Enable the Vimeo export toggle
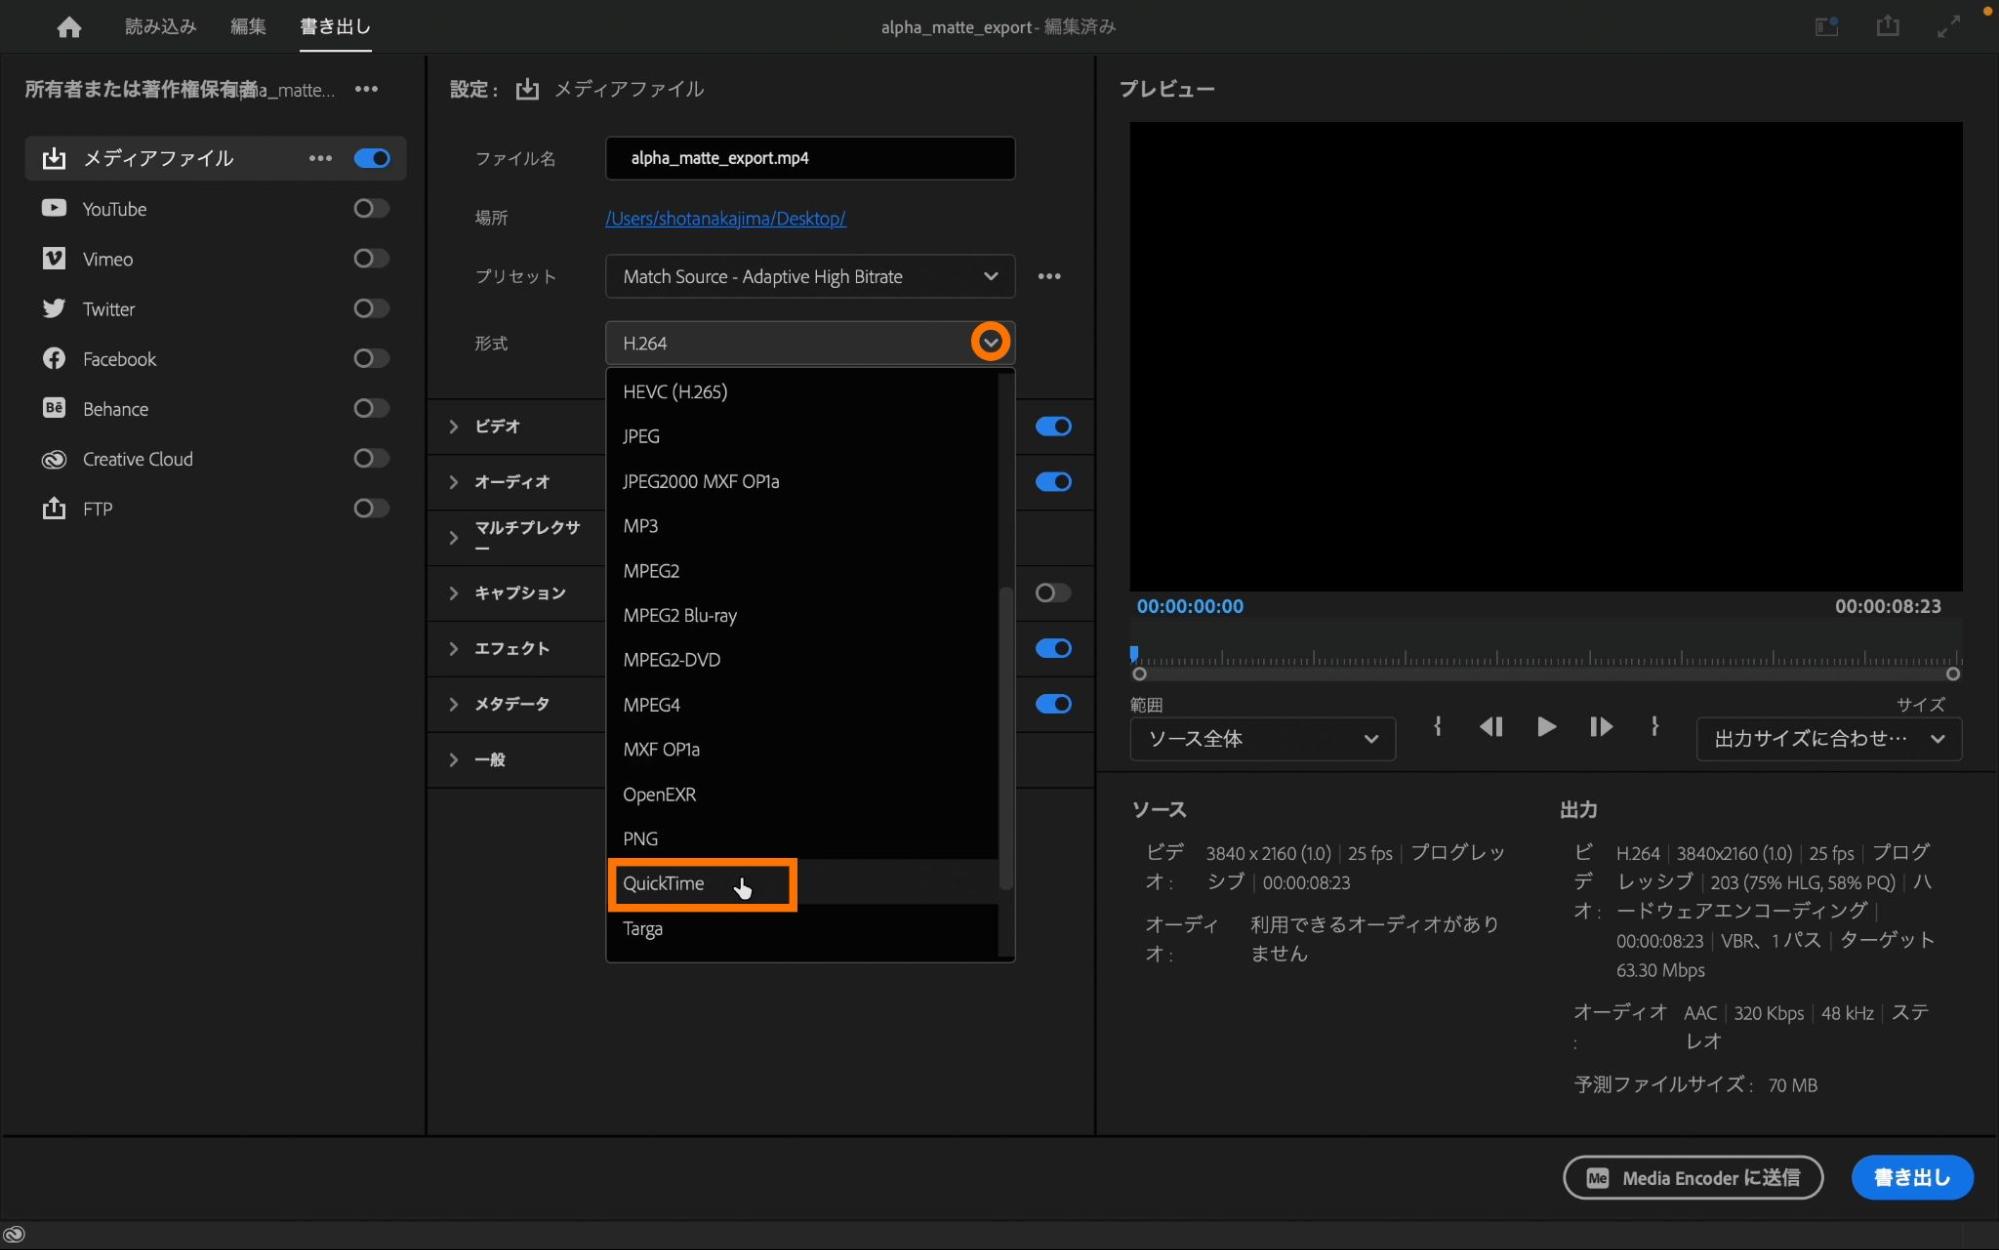This screenshot has width=1999, height=1250. [x=371, y=259]
